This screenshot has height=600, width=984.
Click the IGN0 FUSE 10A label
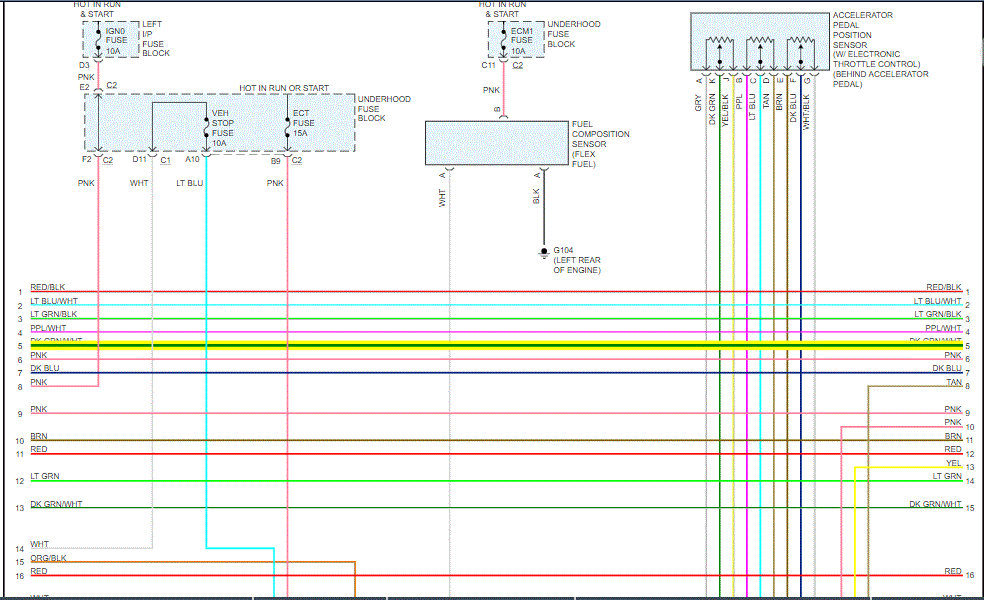(115, 41)
